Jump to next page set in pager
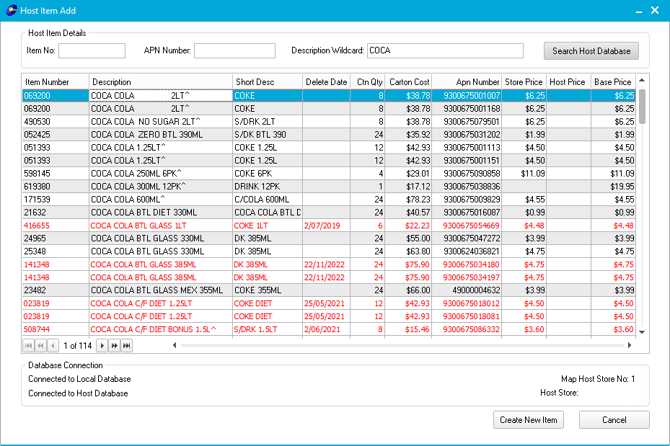The width and height of the screenshot is (670, 446). pyautogui.click(x=114, y=345)
